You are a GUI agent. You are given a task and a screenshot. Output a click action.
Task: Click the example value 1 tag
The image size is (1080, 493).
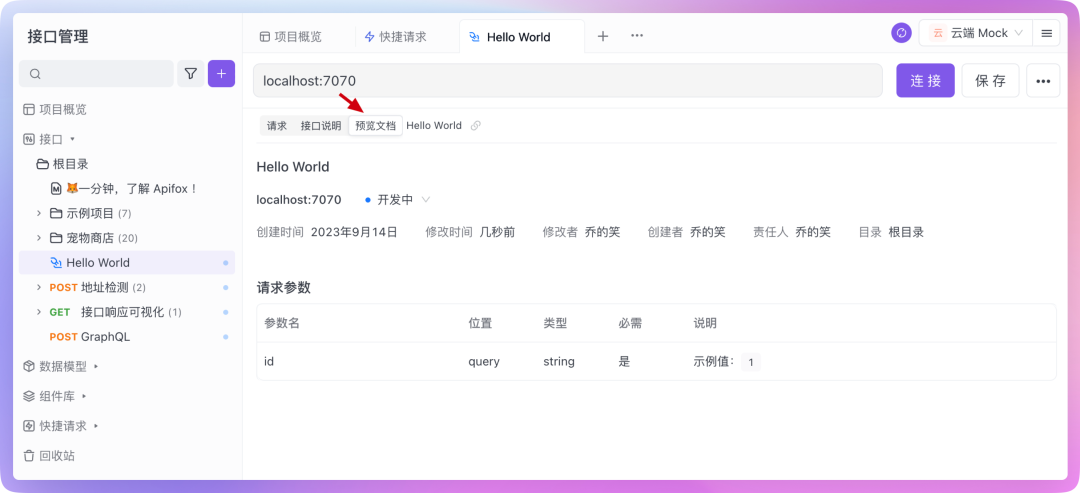click(751, 361)
